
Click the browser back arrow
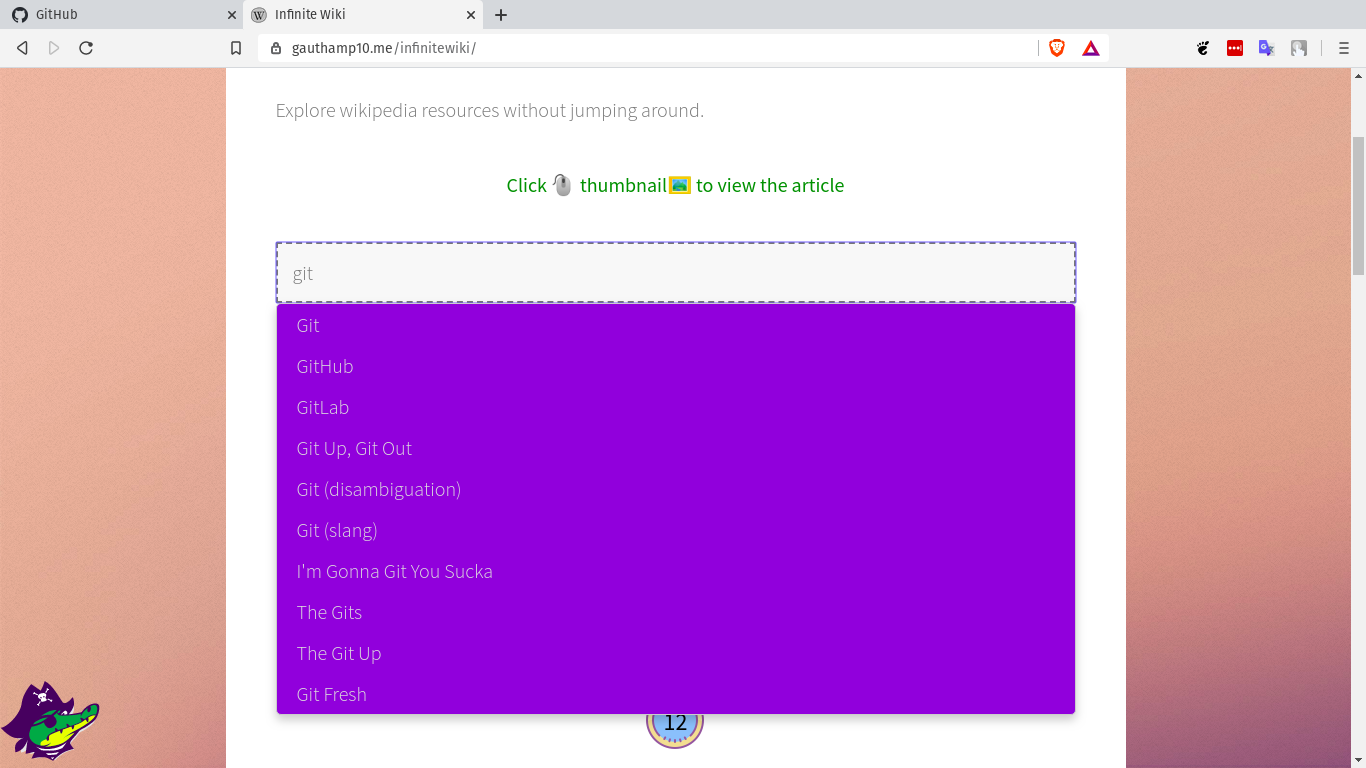click(x=22, y=48)
